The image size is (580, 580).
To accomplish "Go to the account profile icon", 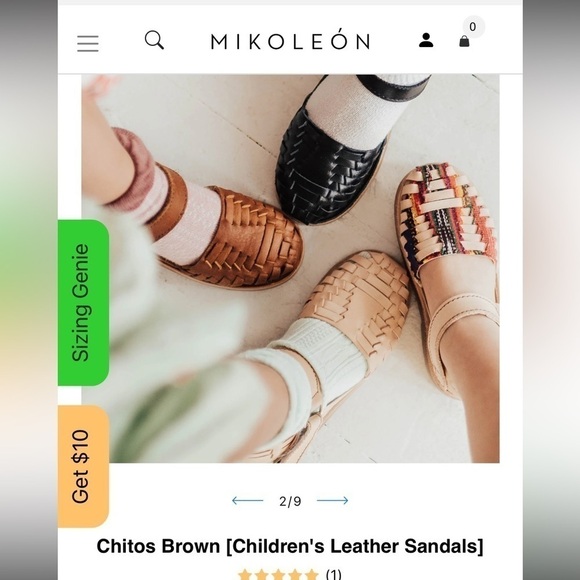I will point(426,40).
